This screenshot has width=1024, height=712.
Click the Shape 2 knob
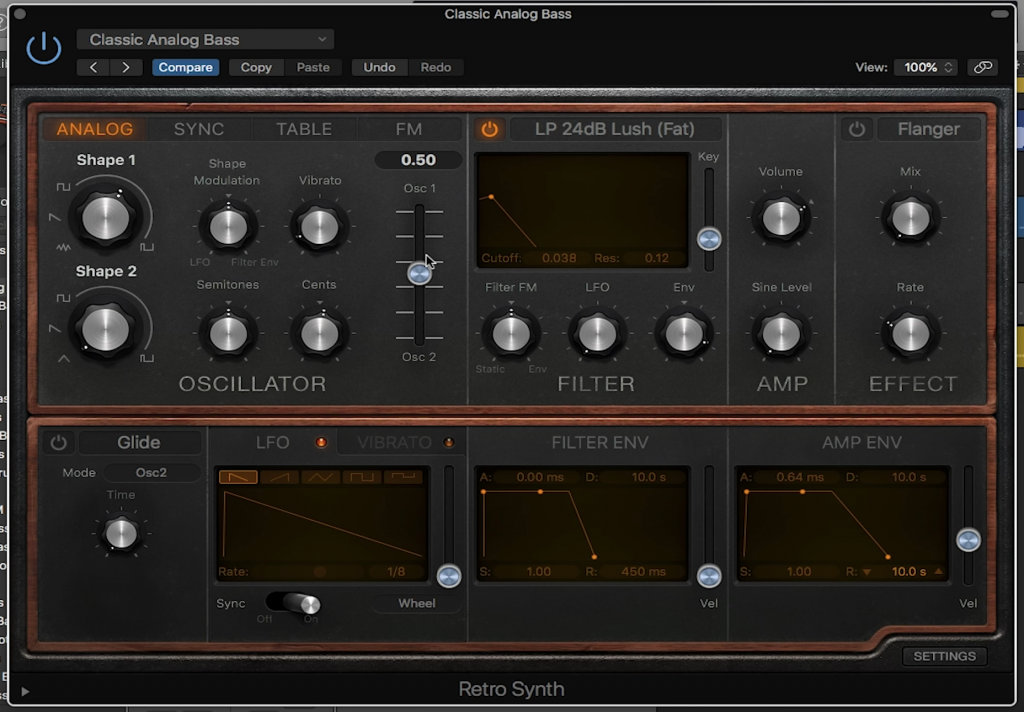[105, 329]
